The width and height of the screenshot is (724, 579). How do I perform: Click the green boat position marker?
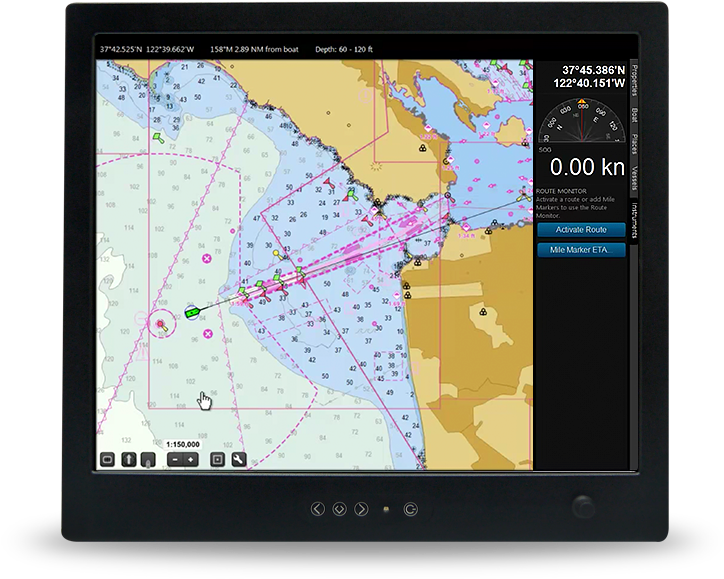pos(192,313)
